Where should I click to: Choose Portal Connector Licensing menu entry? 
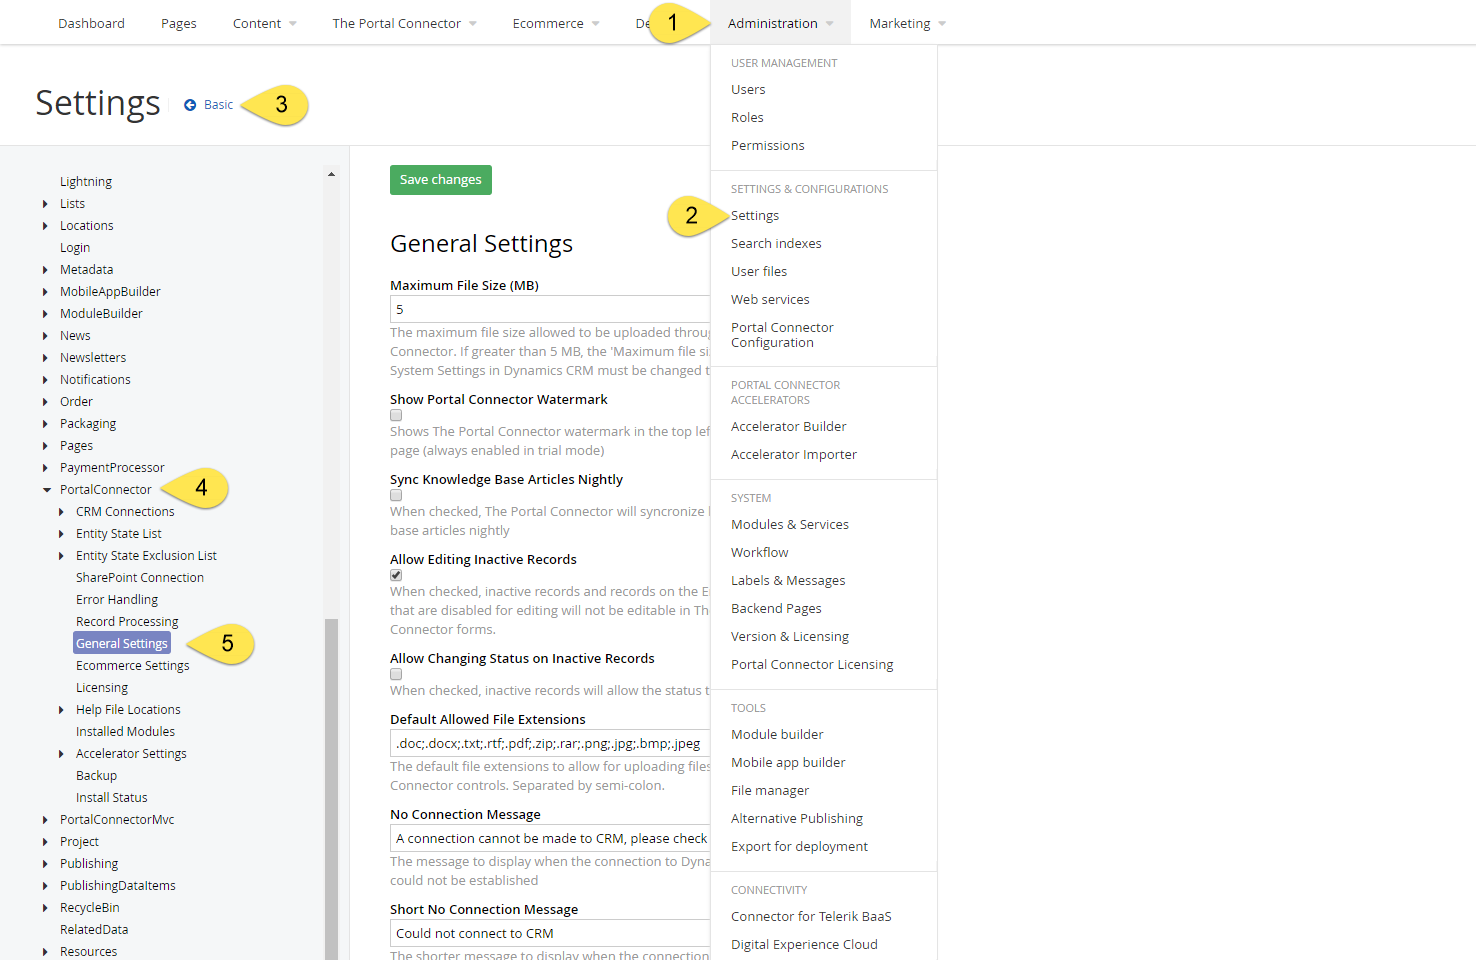coord(812,665)
